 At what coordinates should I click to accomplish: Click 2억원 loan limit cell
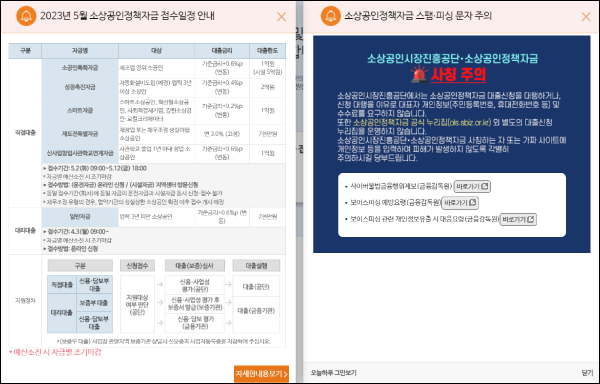tap(267, 87)
